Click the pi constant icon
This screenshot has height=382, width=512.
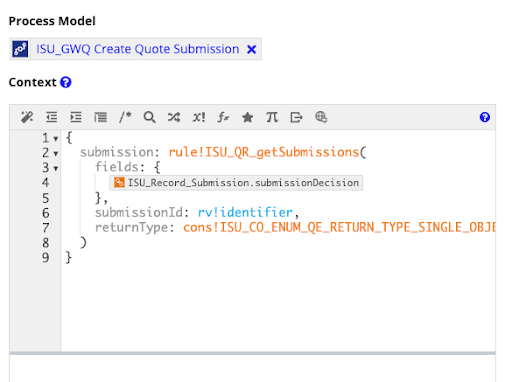tap(272, 117)
